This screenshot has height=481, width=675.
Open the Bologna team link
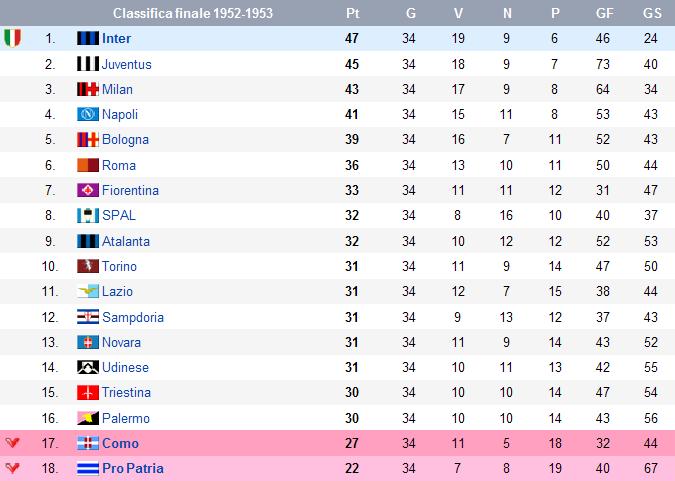coord(125,140)
